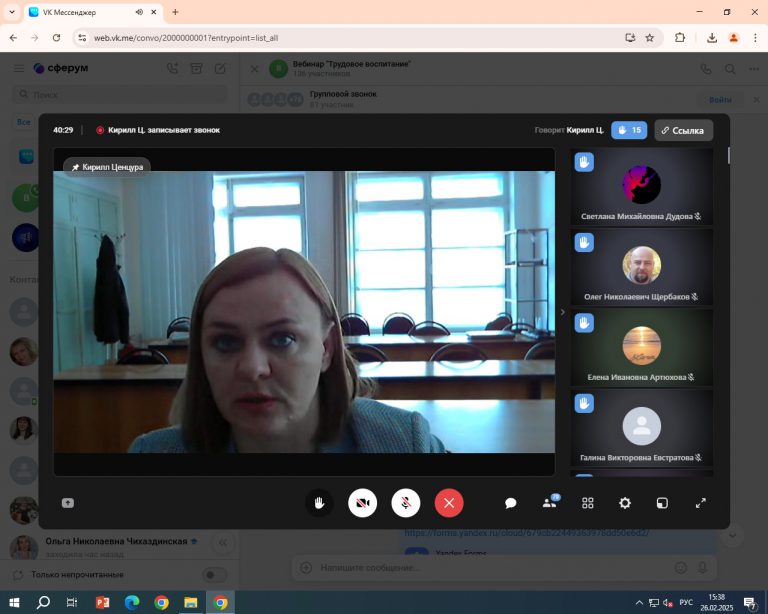Collapse the participants side panel

562,312
